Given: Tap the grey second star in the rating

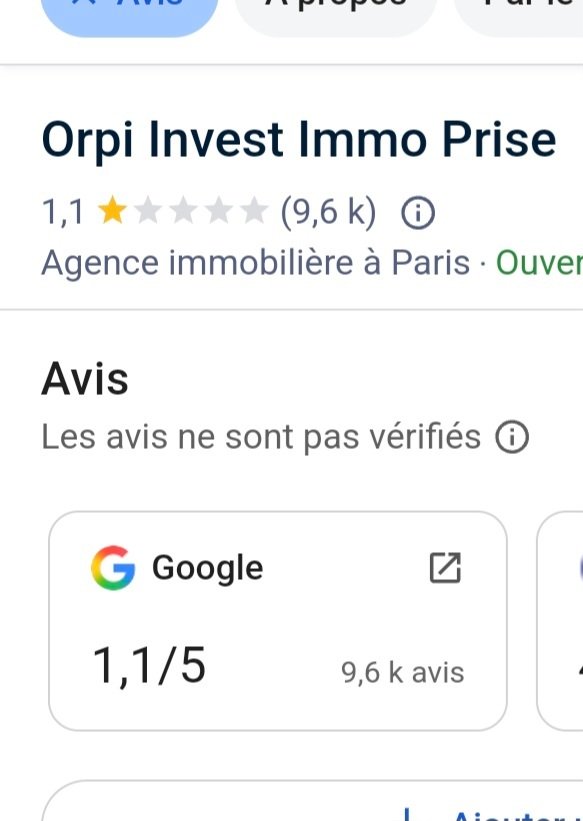Looking at the screenshot, I should [x=148, y=211].
